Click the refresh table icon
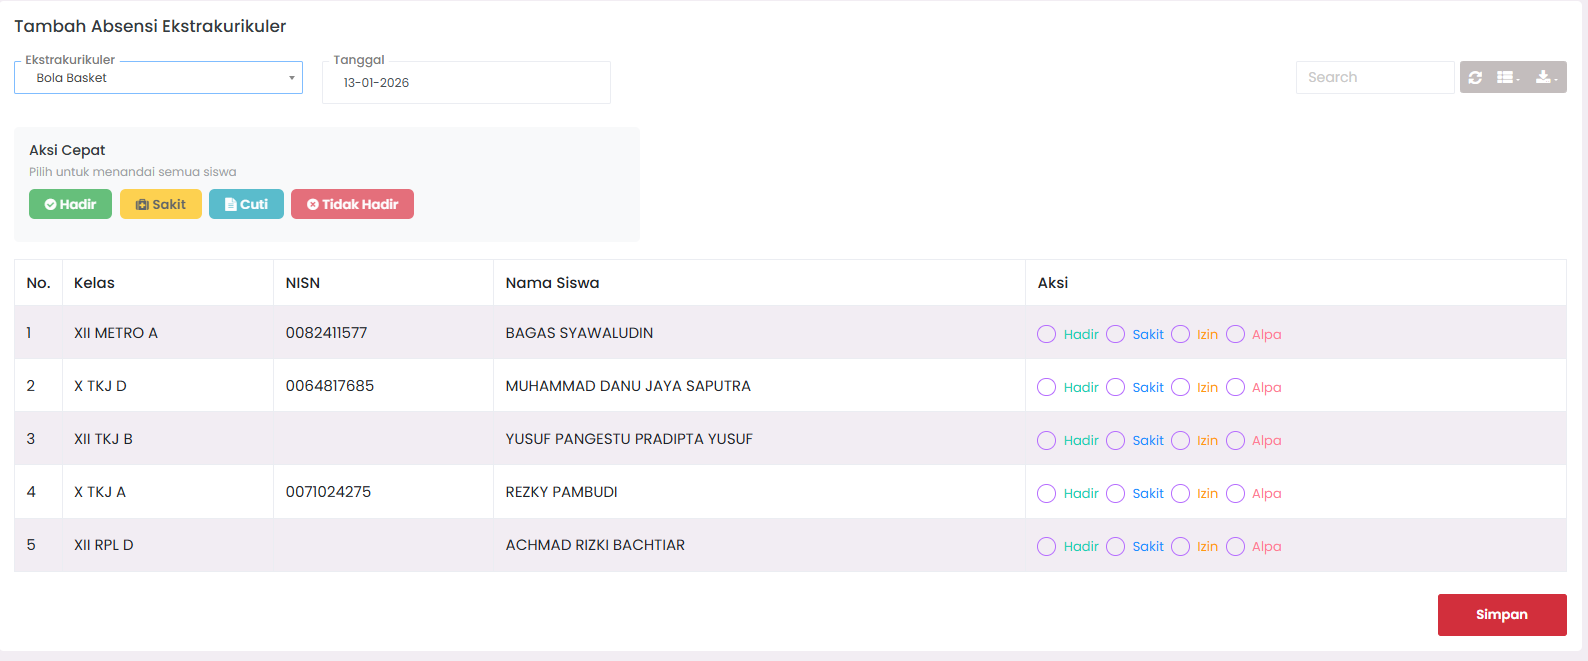 pyautogui.click(x=1475, y=77)
